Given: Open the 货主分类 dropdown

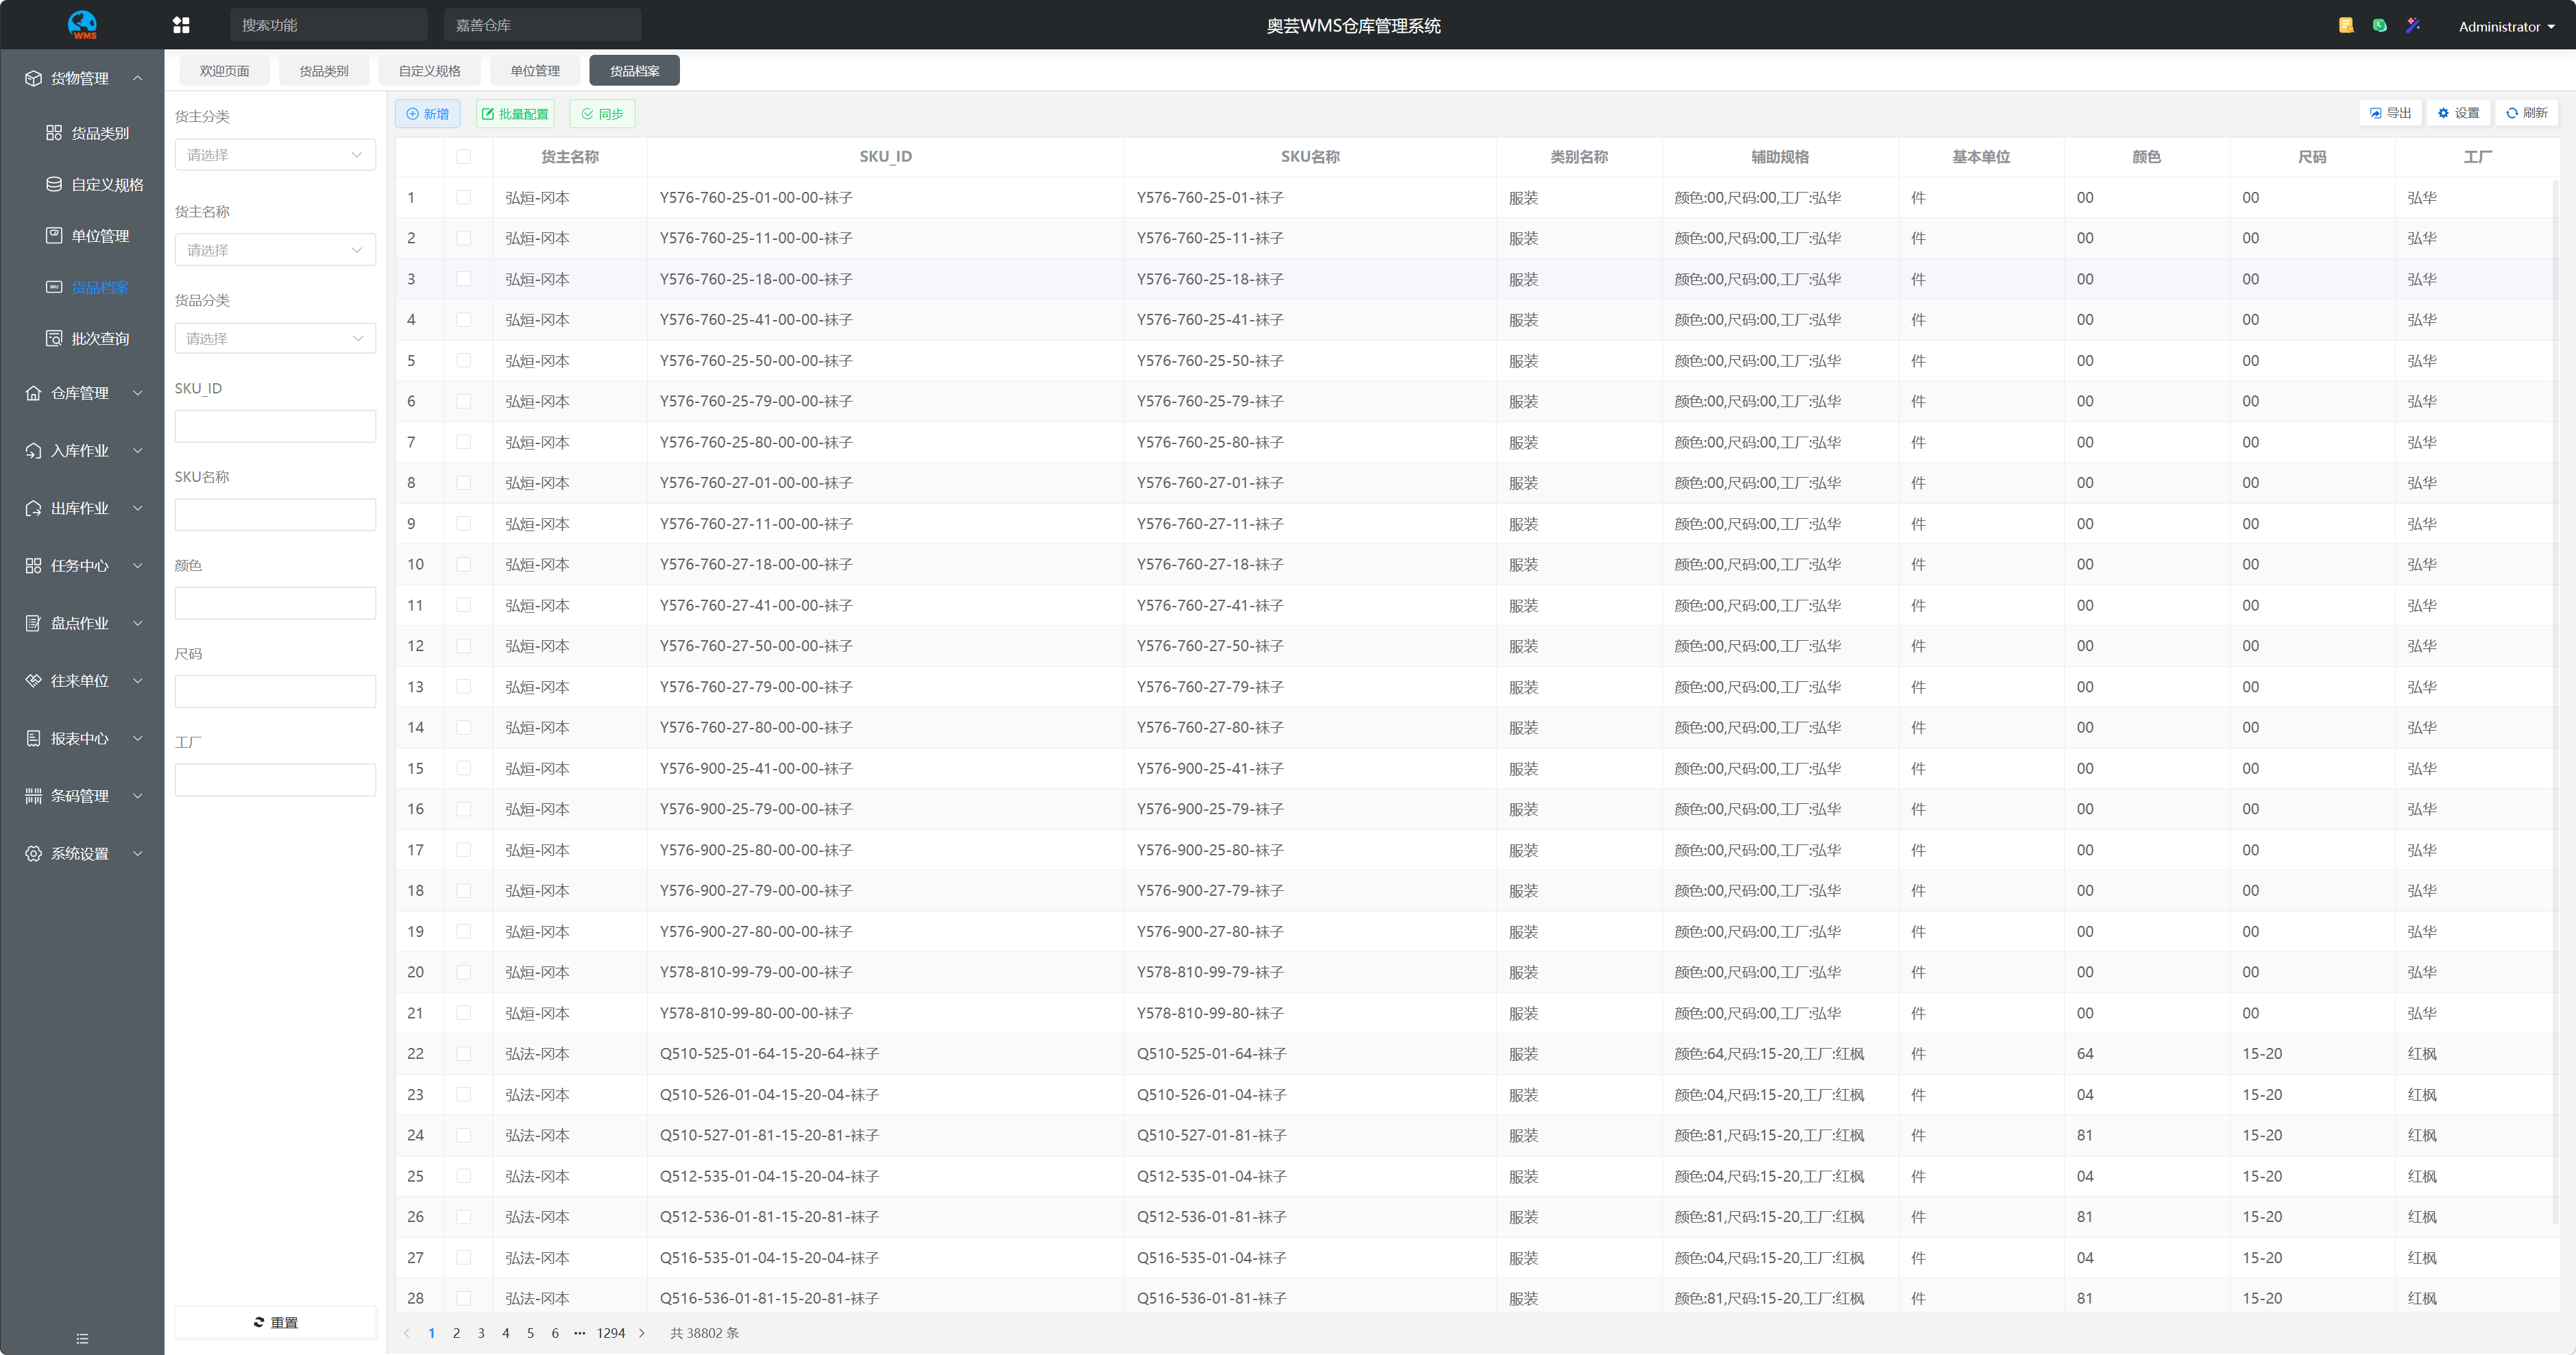Looking at the screenshot, I should click(275, 155).
